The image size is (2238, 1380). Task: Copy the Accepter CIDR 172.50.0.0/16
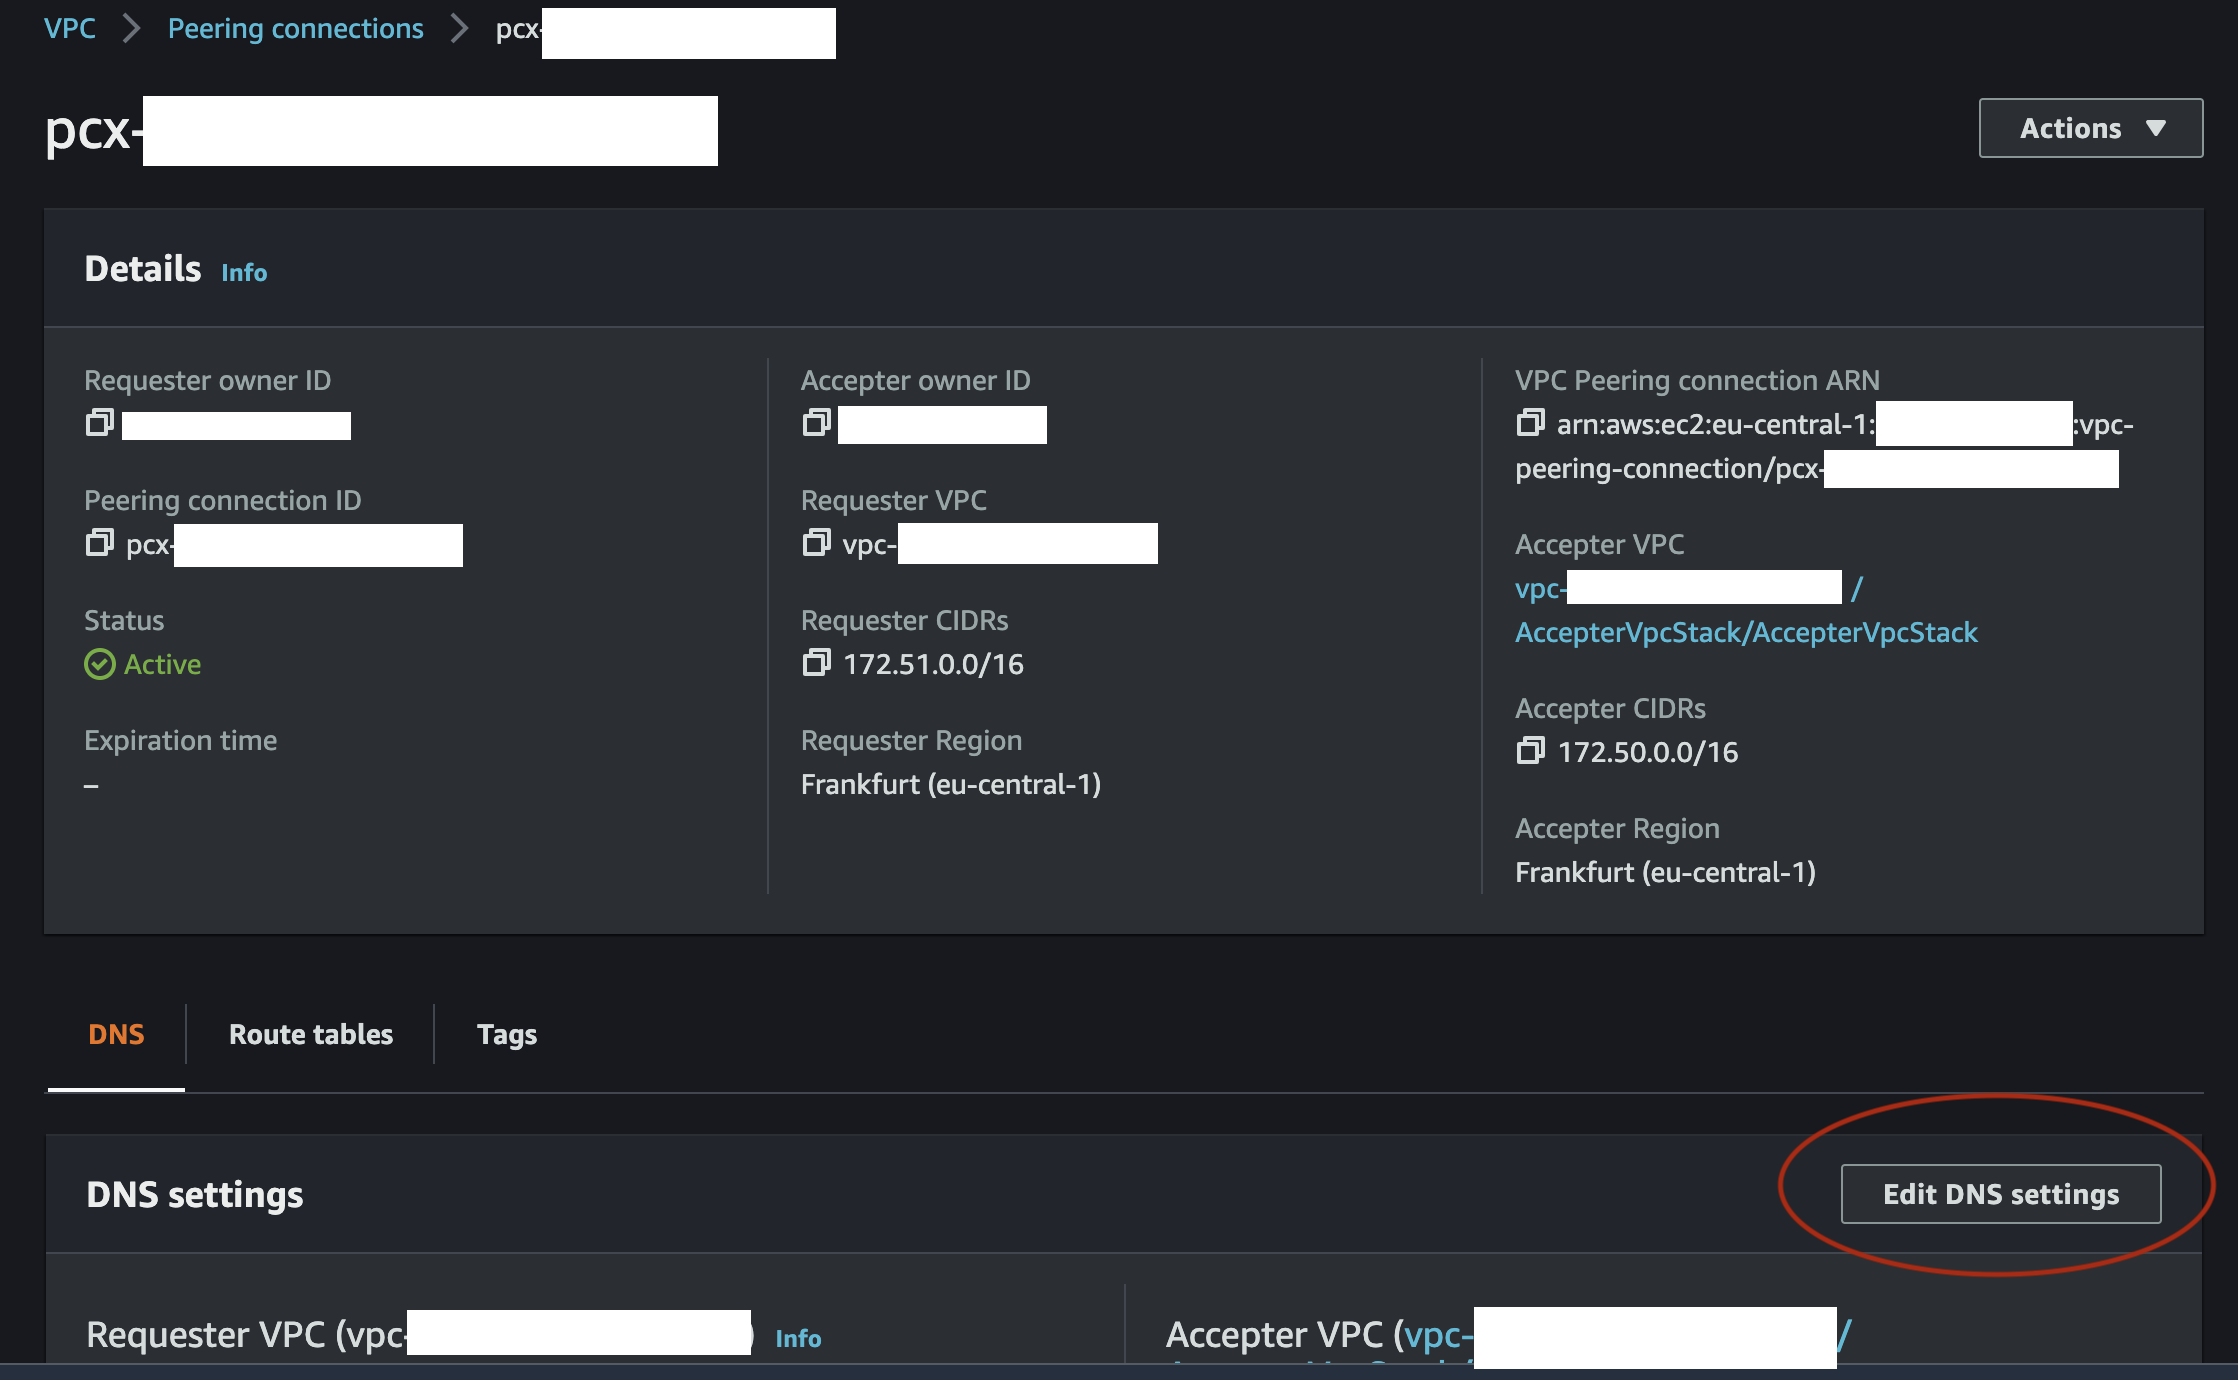pyautogui.click(x=1530, y=751)
